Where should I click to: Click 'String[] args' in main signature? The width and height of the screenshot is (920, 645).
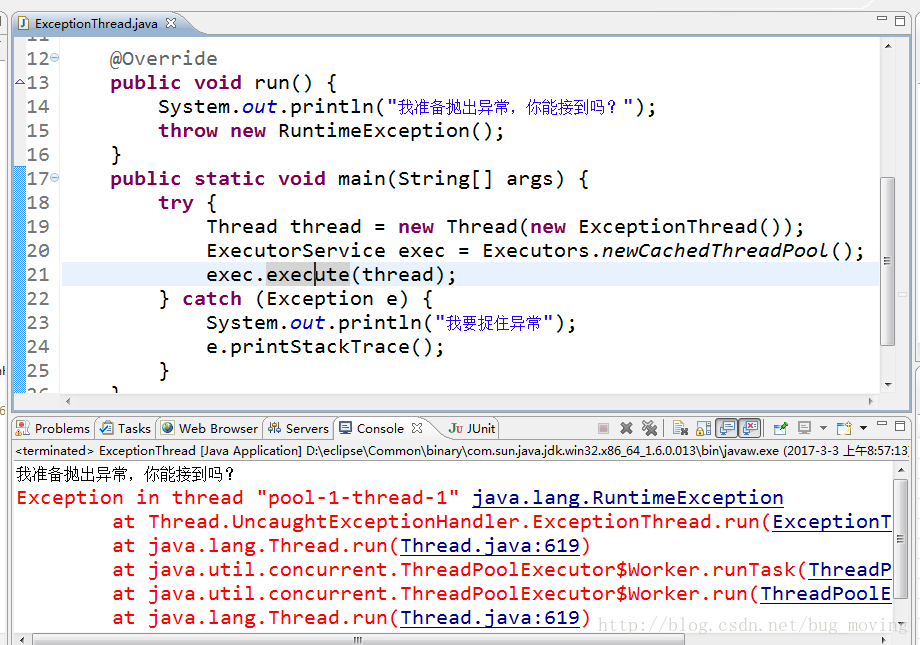[x=476, y=178]
